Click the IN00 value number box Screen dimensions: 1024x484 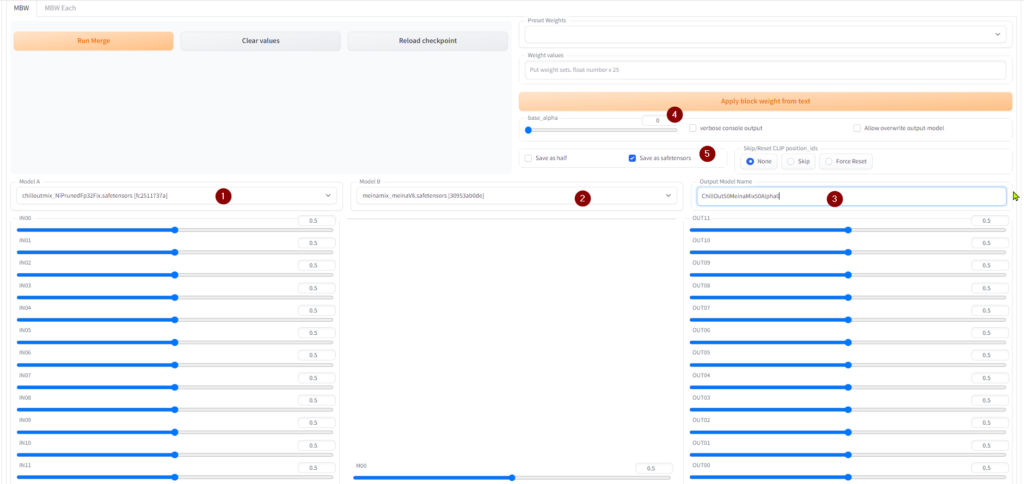(x=315, y=220)
